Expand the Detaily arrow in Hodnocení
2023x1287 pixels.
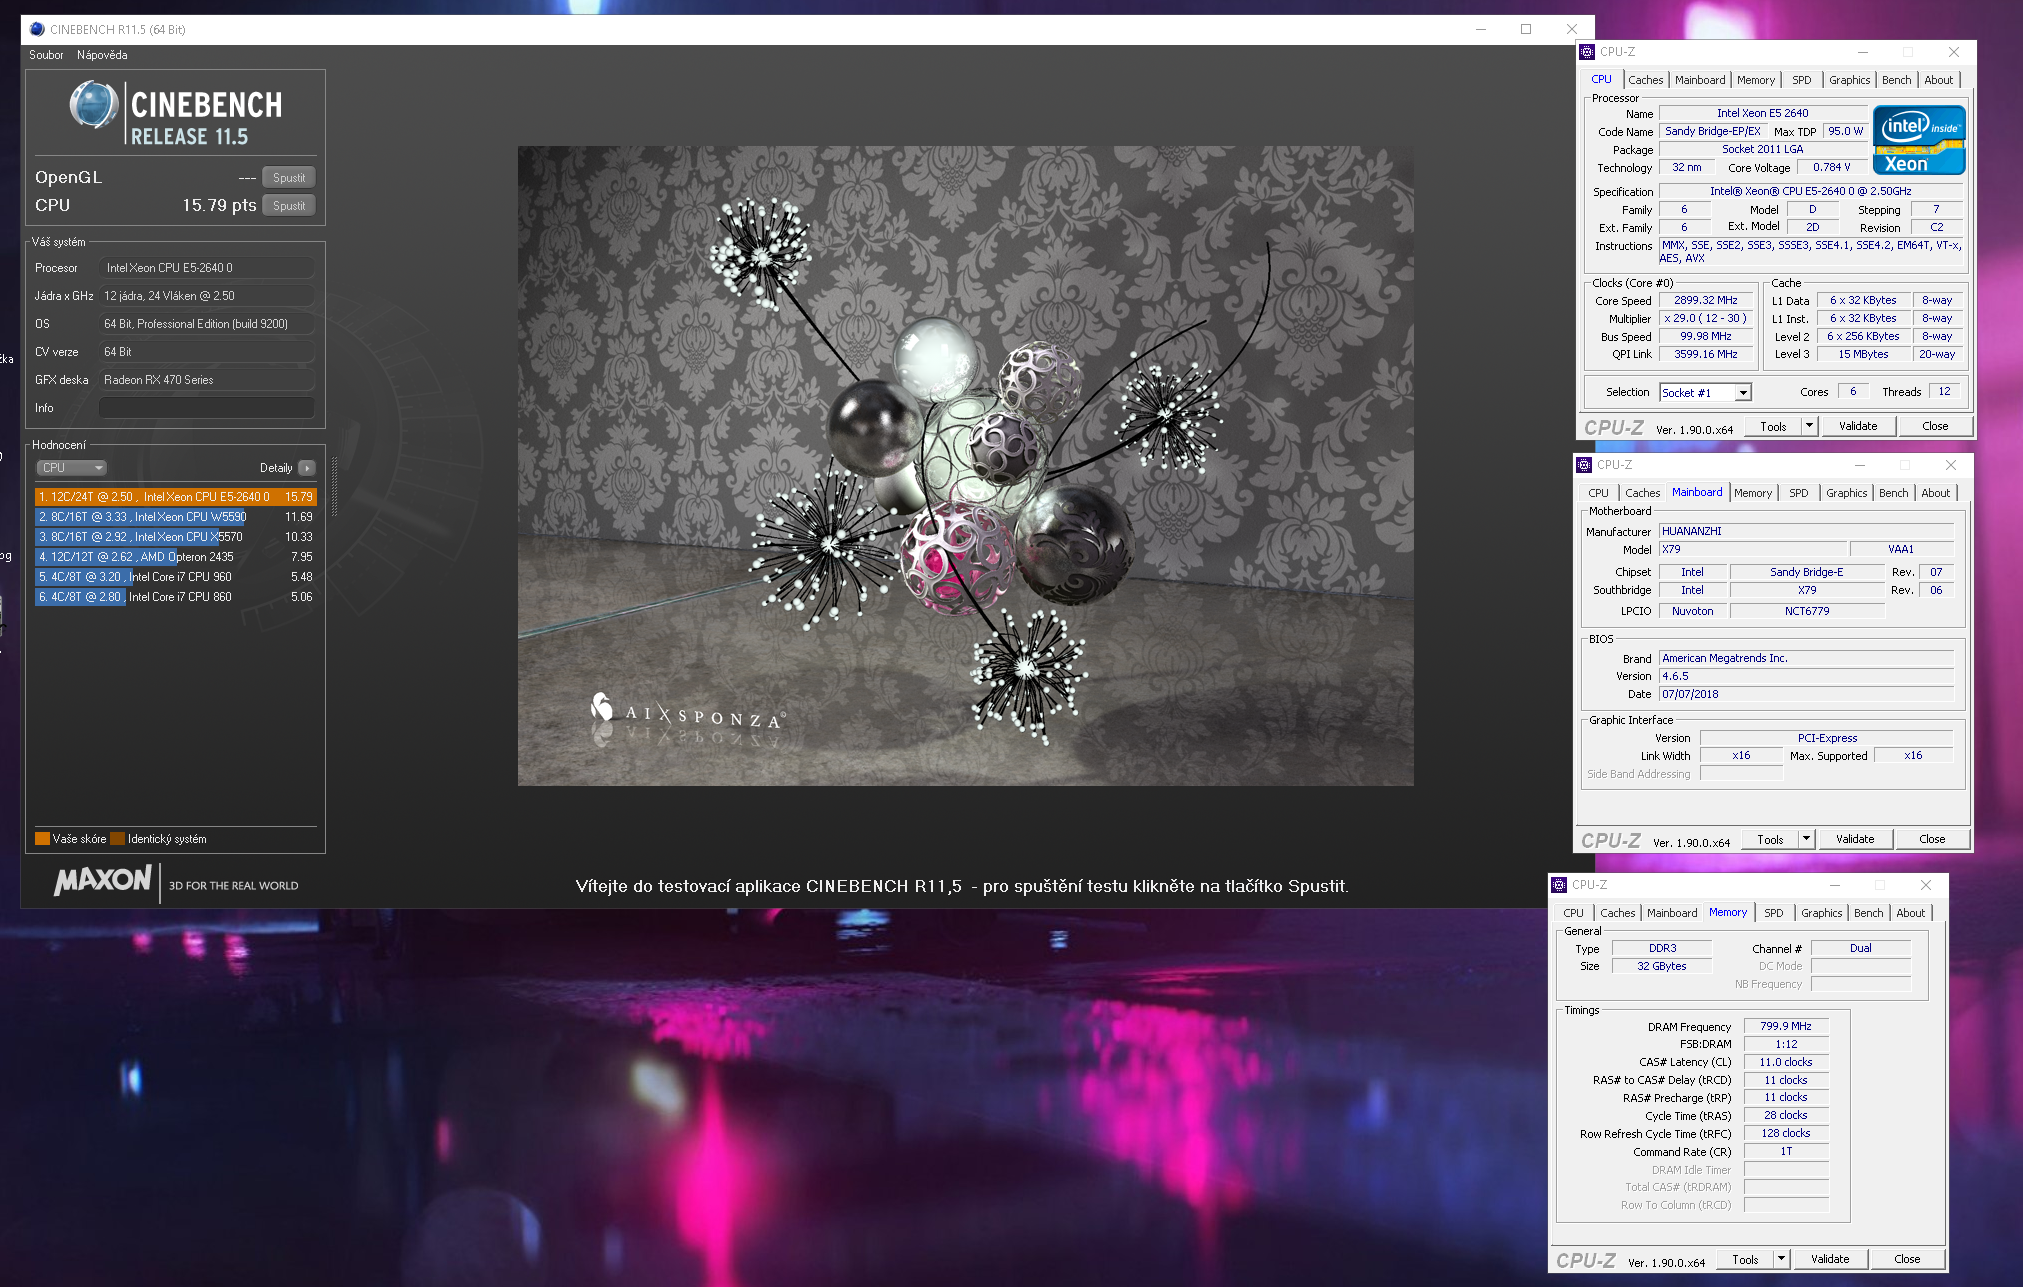307,468
